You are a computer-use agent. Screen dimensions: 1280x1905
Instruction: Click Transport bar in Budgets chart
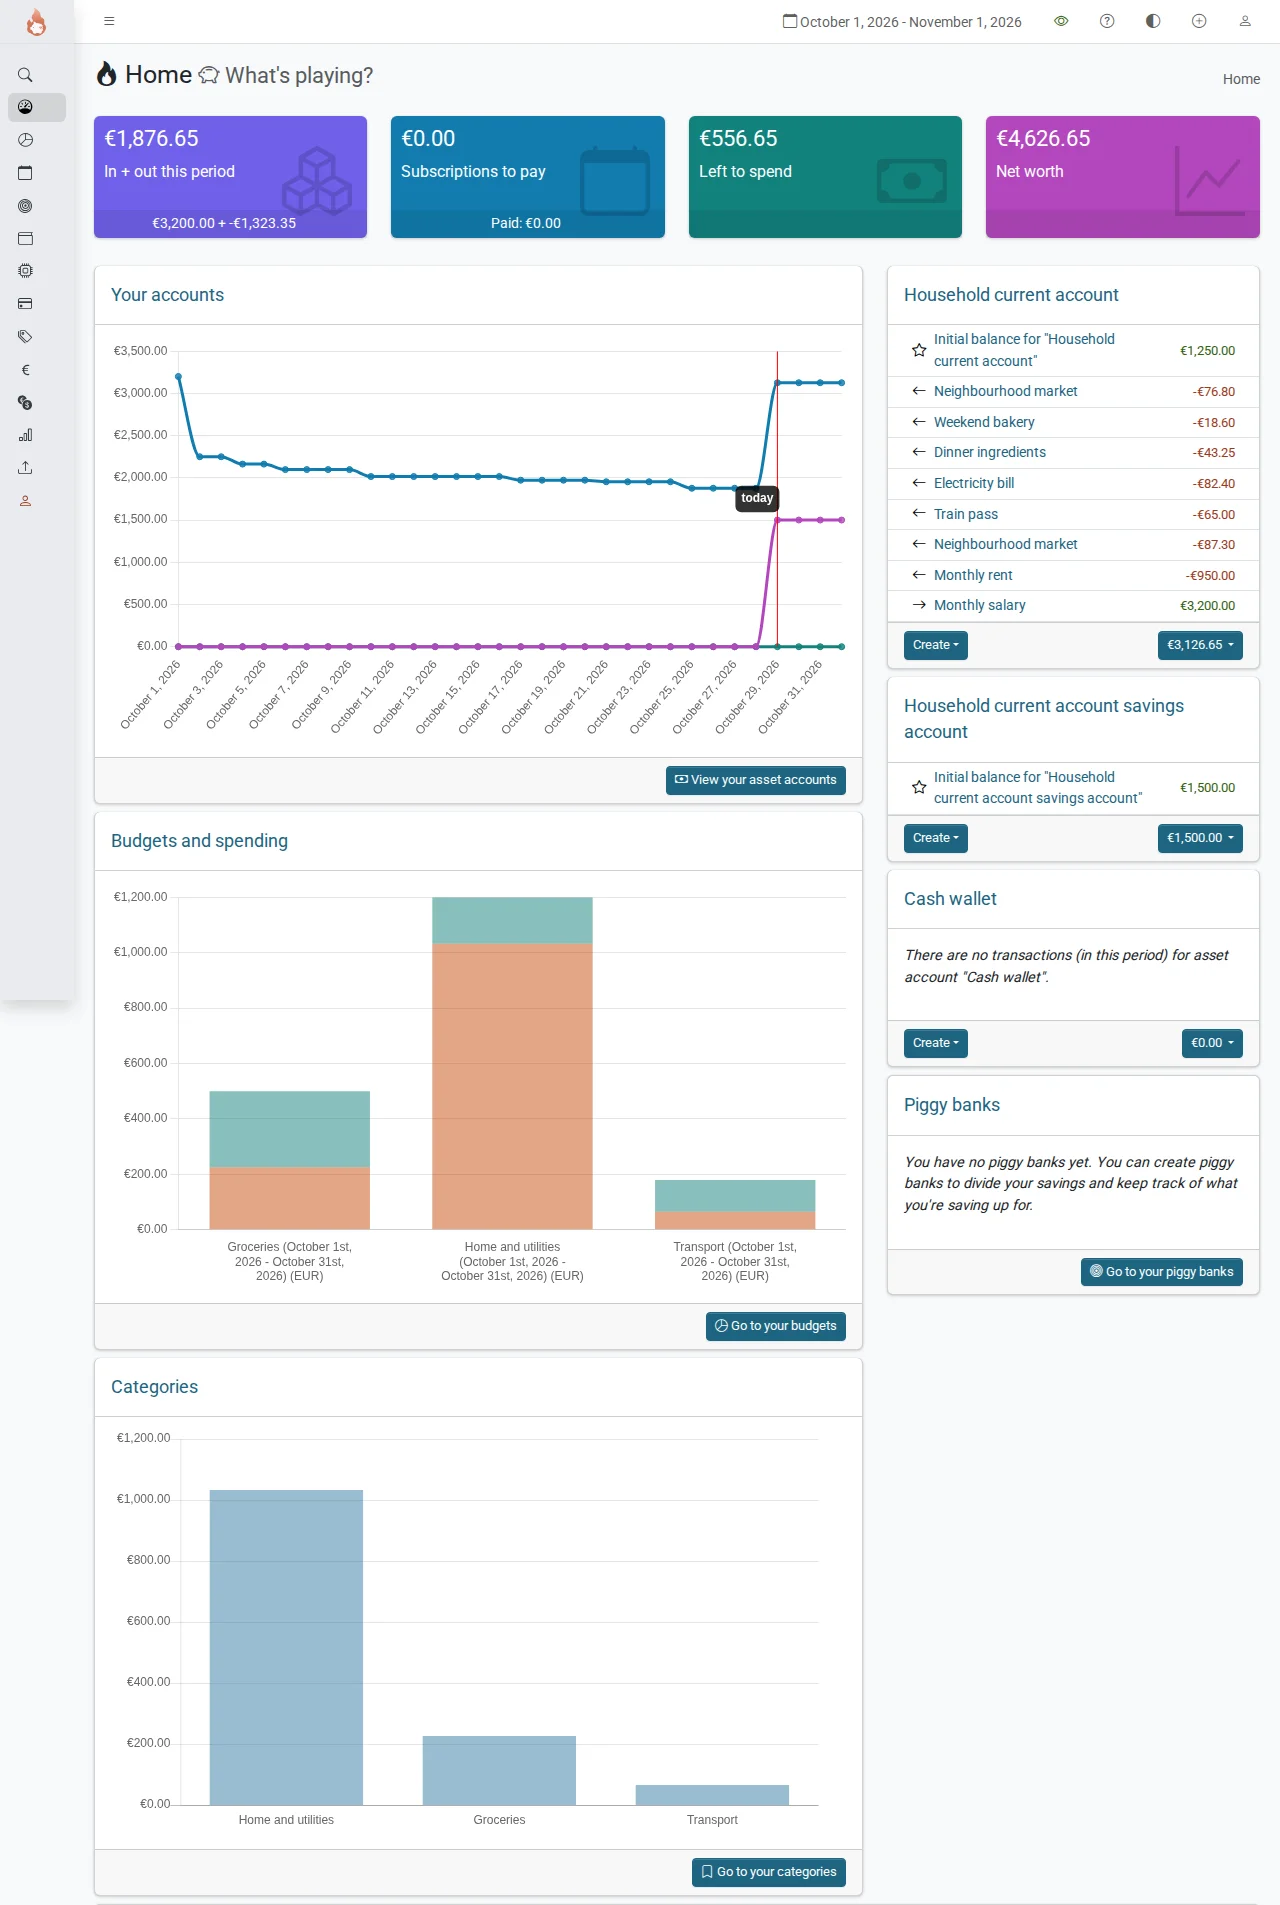click(735, 1204)
